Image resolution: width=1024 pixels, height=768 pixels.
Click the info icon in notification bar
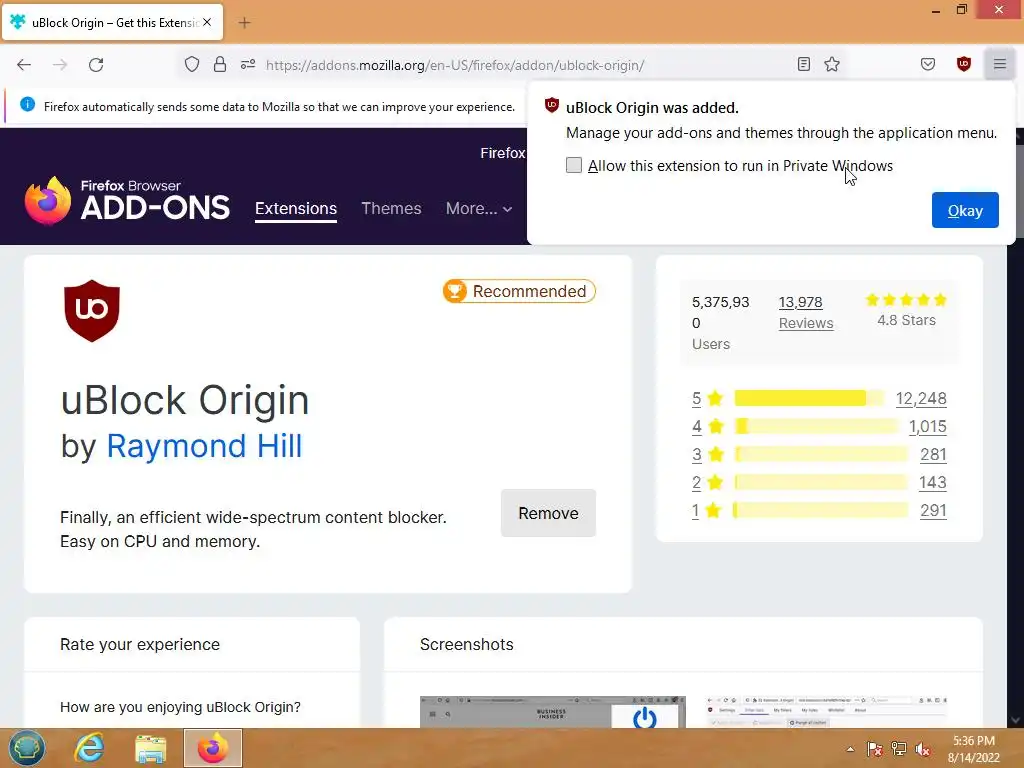coord(27,104)
